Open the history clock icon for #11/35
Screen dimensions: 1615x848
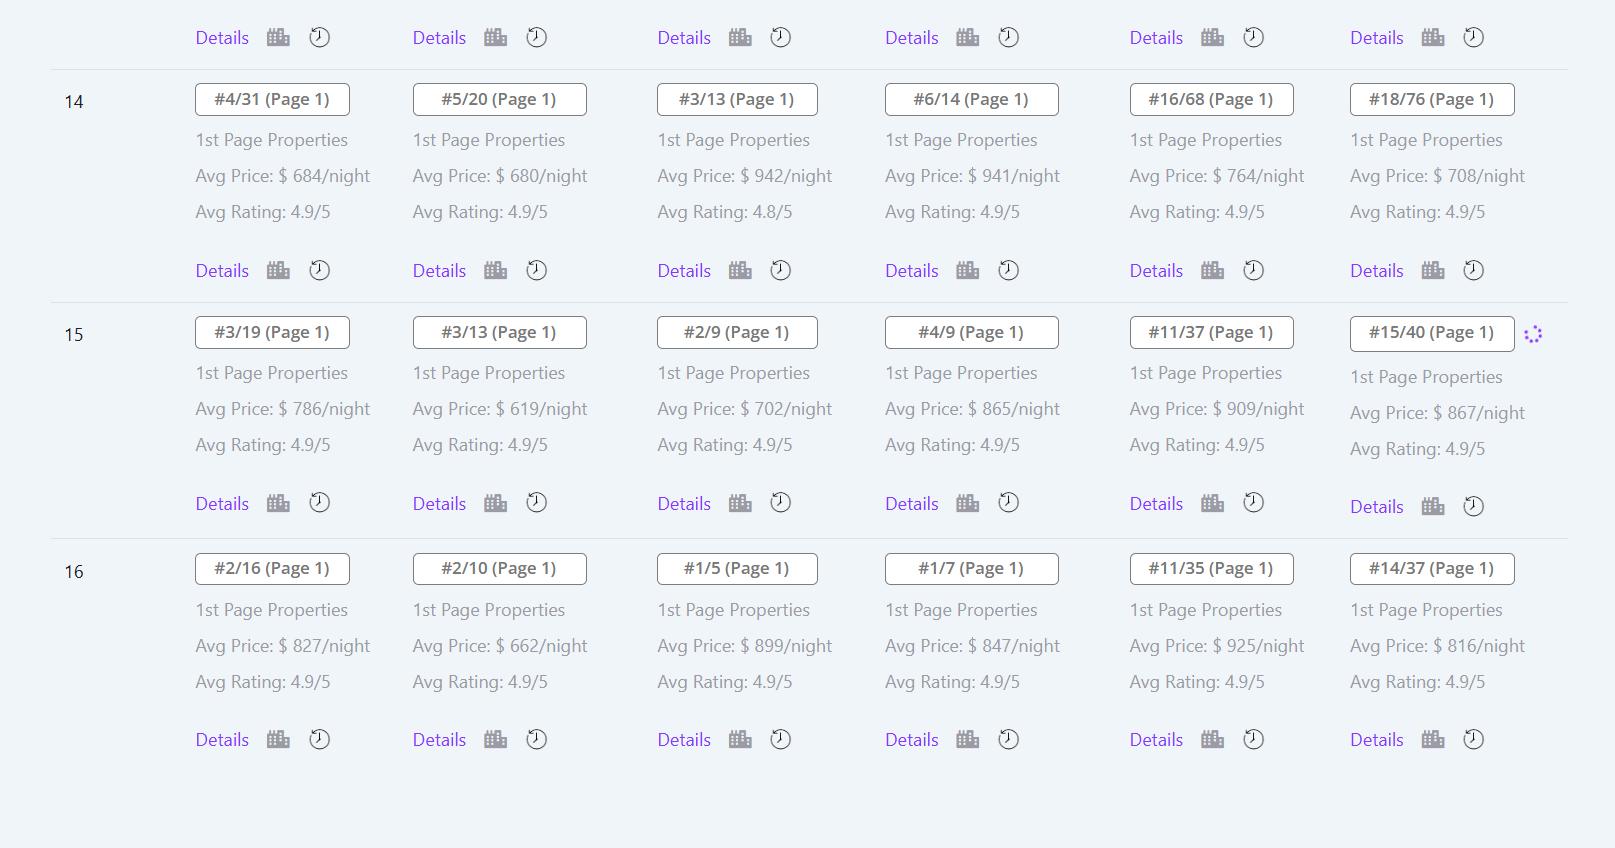(1254, 739)
